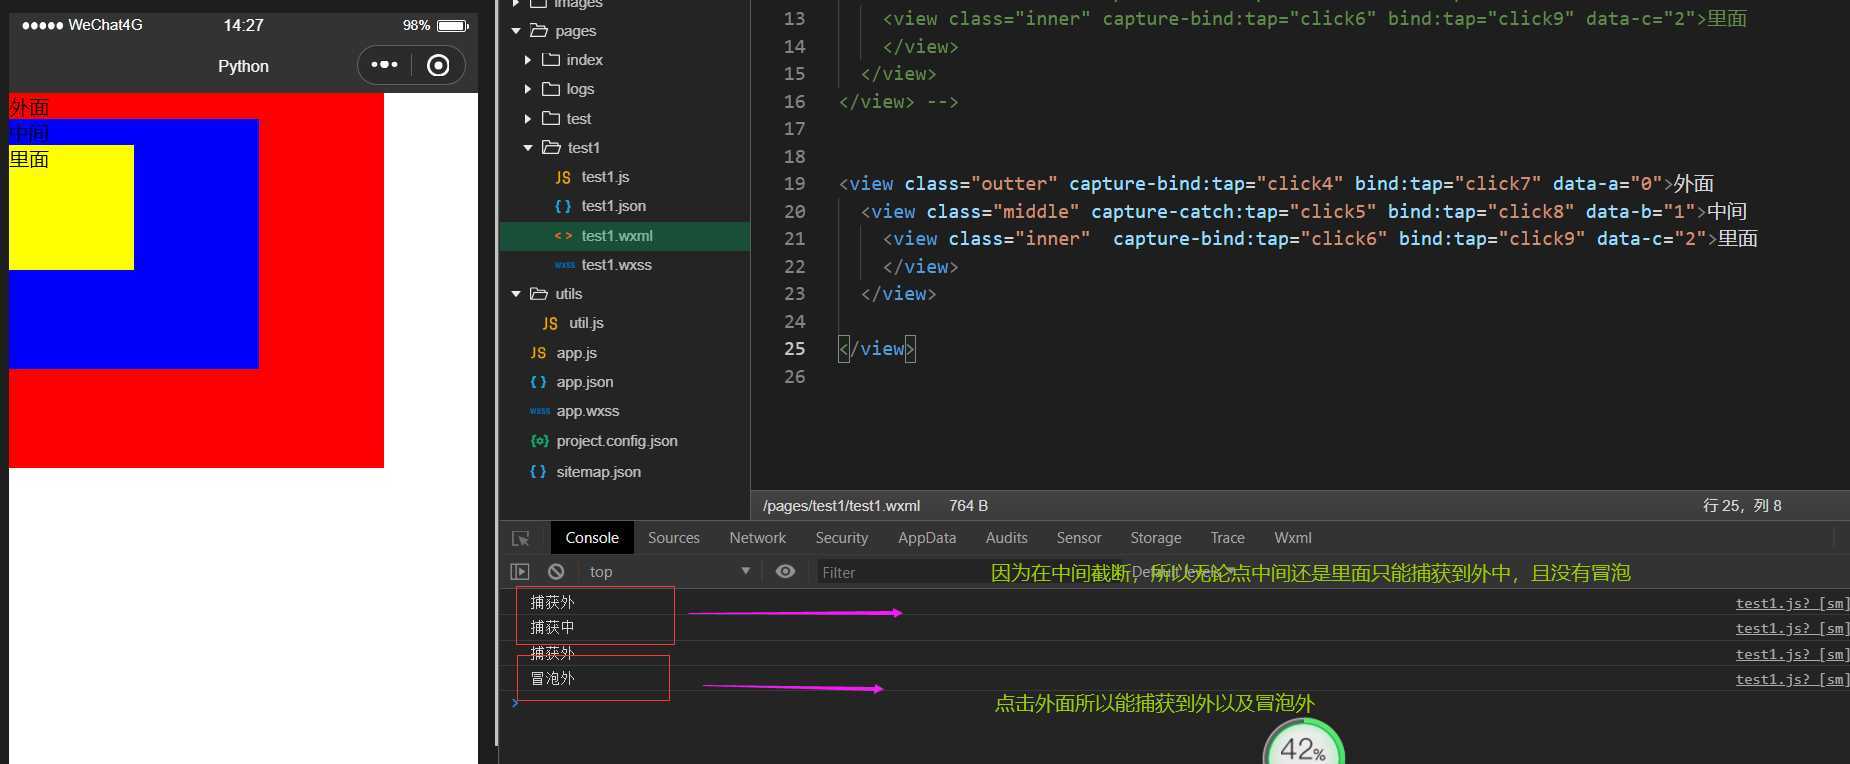This screenshot has height=764, width=1850.
Task: Open test1.json file
Action: pos(613,205)
